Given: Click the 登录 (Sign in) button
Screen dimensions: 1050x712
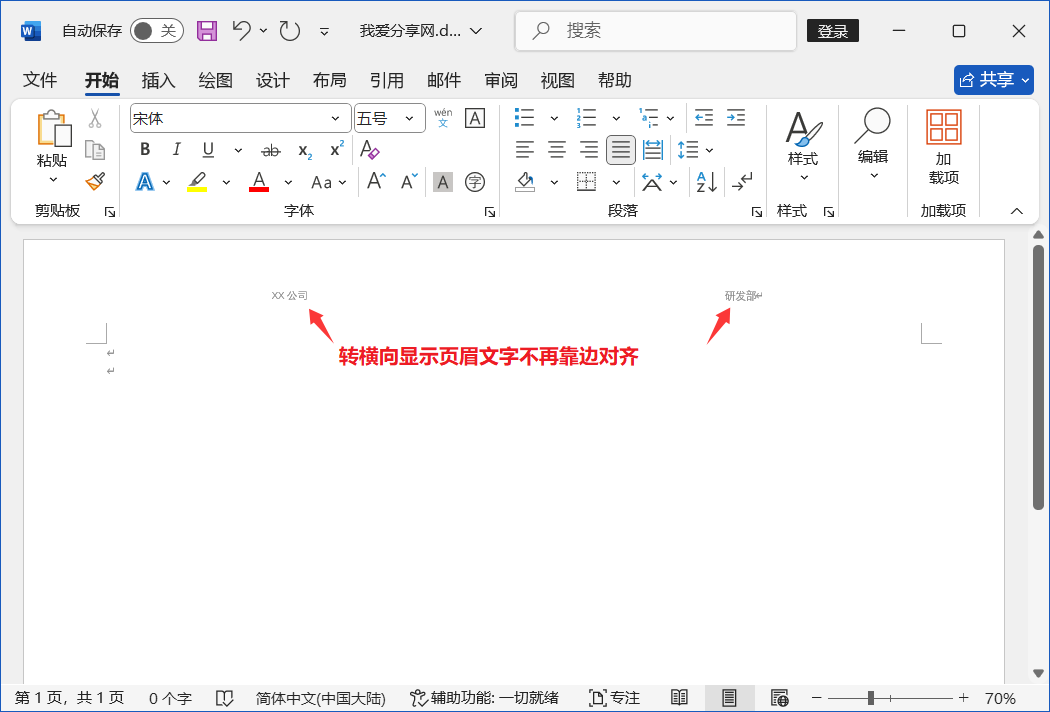Looking at the screenshot, I should coord(833,31).
